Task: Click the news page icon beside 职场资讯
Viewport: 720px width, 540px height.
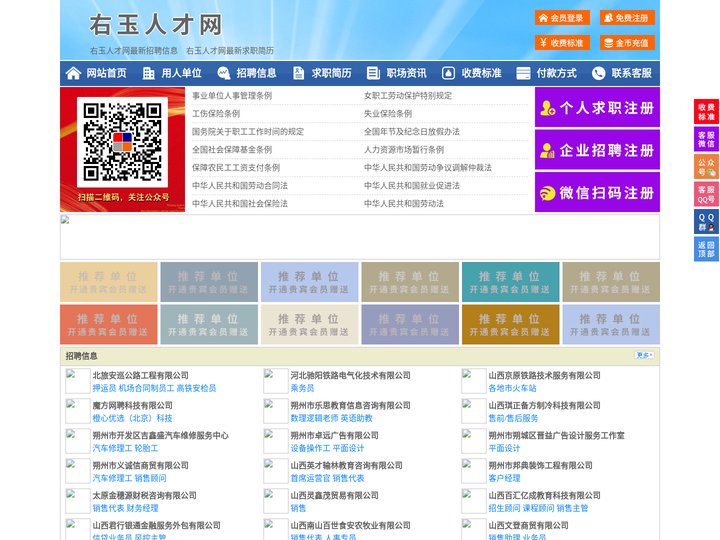Action: click(x=373, y=73)
